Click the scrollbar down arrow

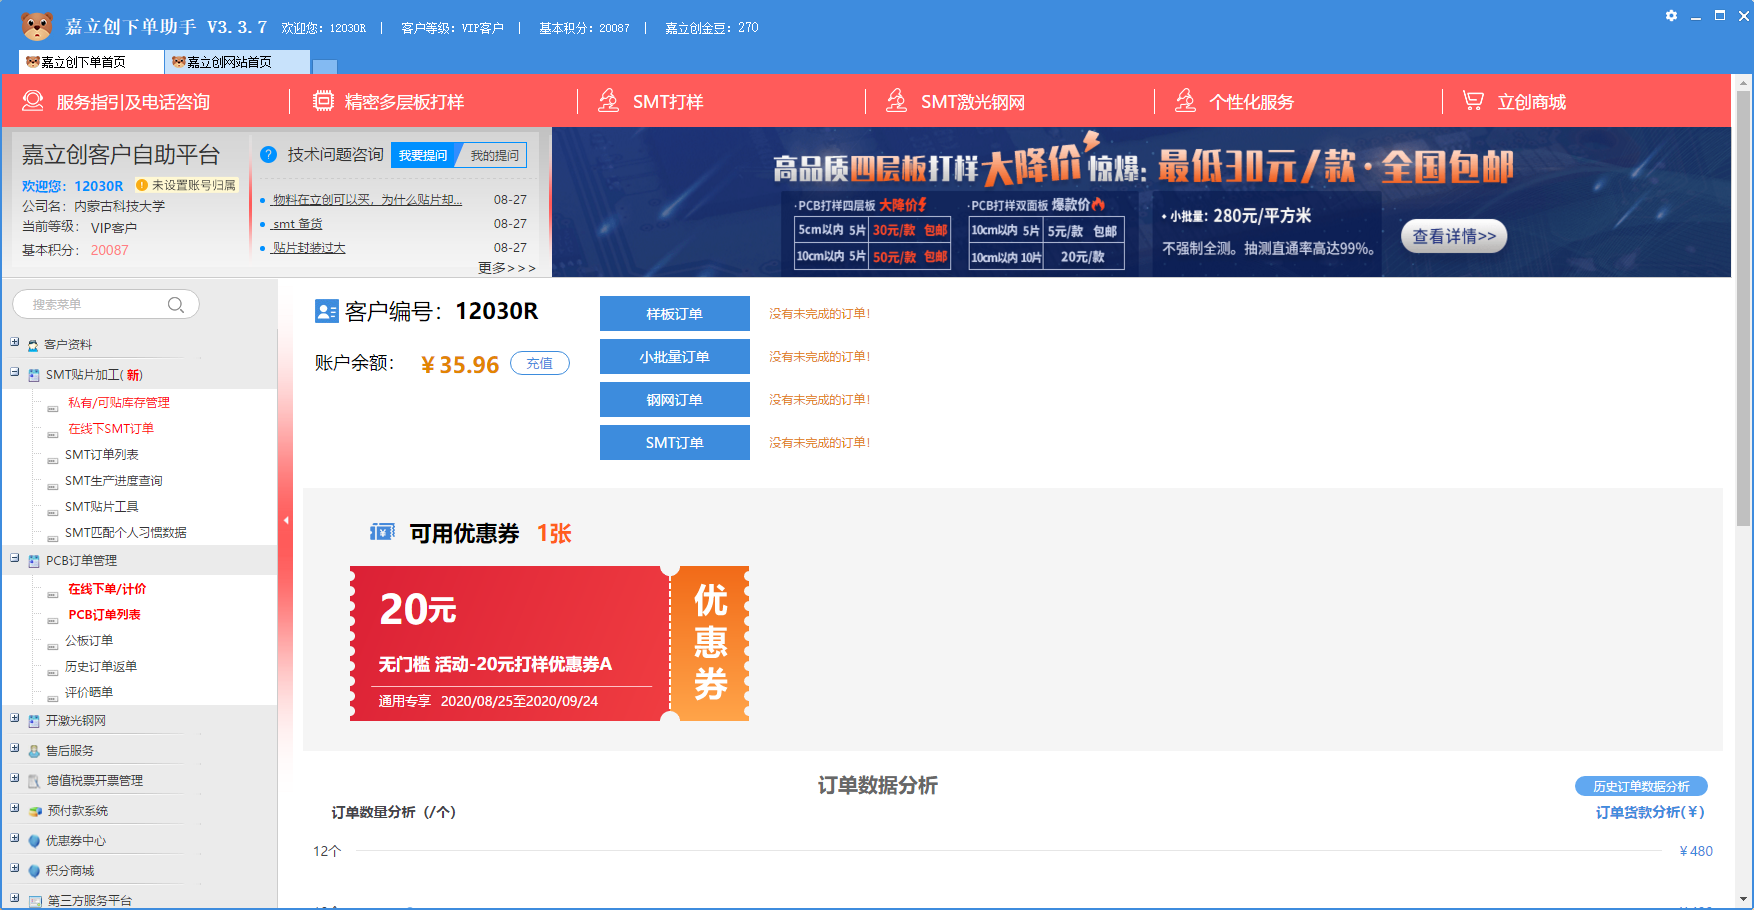(1744, 899)
